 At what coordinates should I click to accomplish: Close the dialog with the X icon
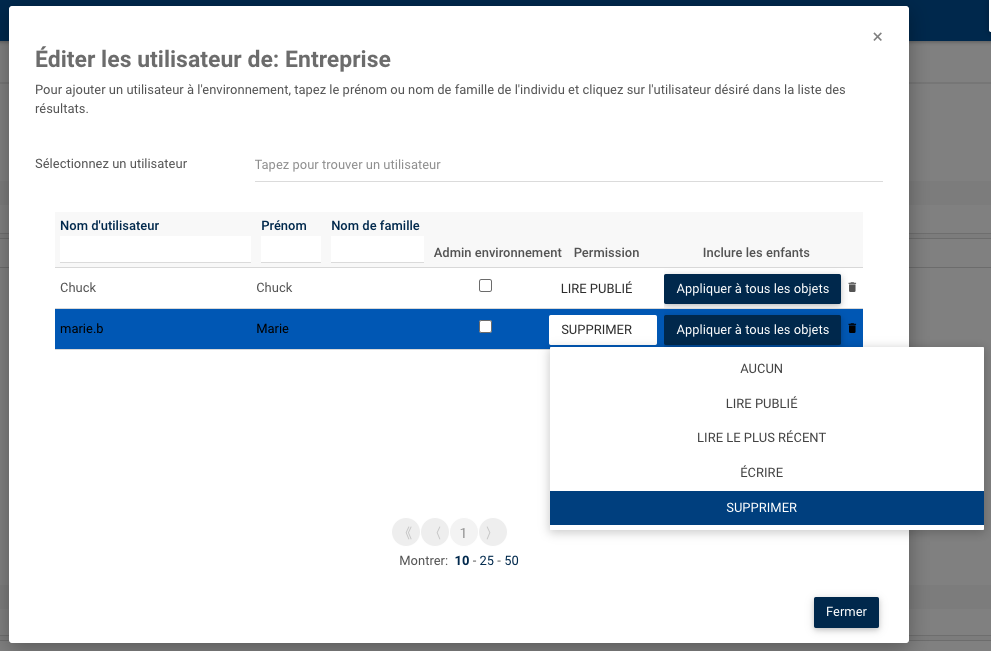click(x=877, y=37)
